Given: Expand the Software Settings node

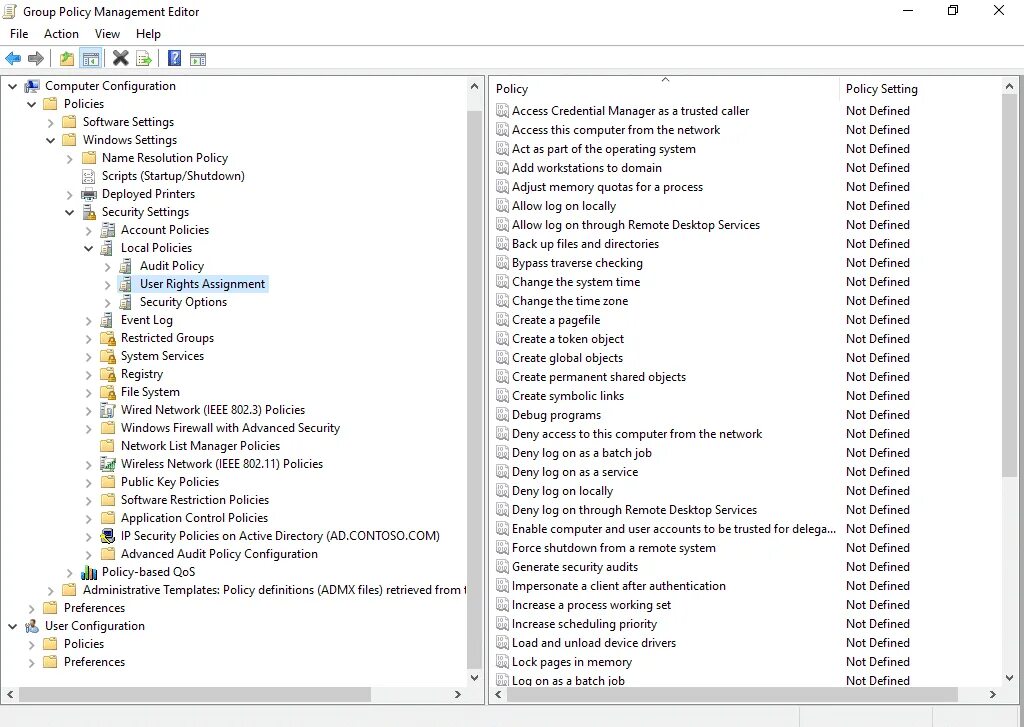Looking at the screenshot, I should click(x=50, y=122).
